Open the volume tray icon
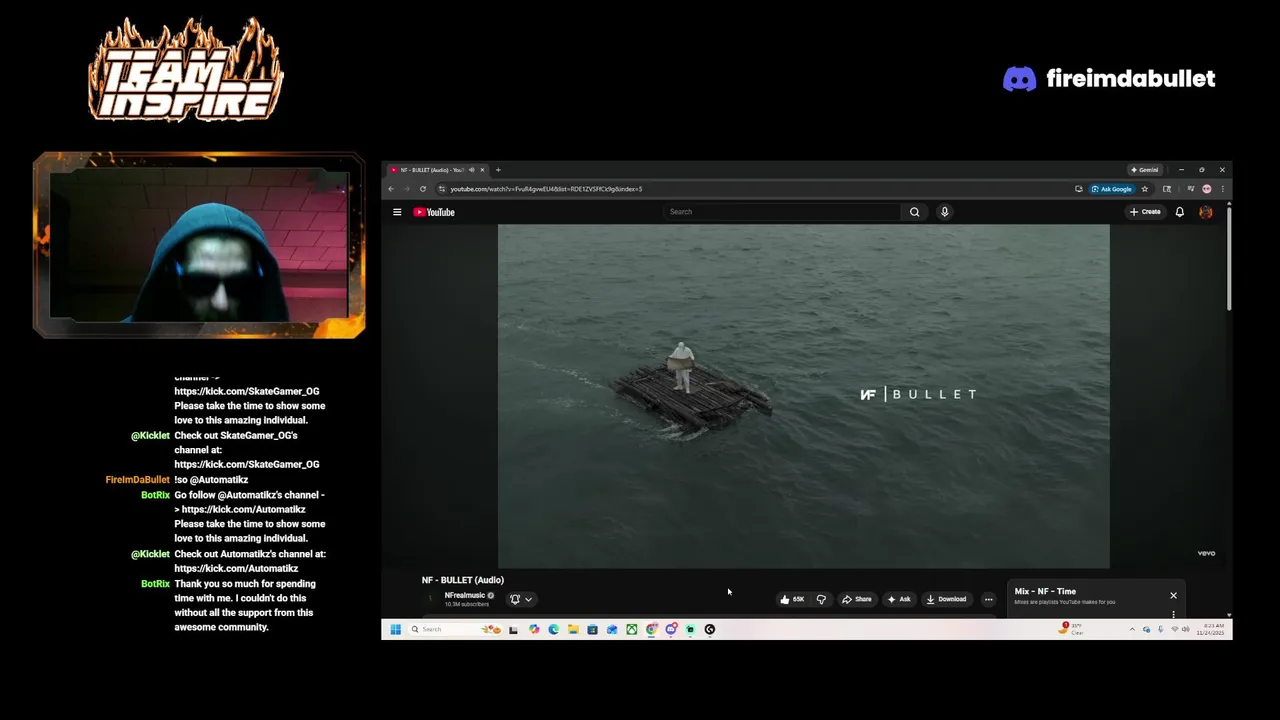The width and height of the screenshot is (1280, 720). 1185,629
